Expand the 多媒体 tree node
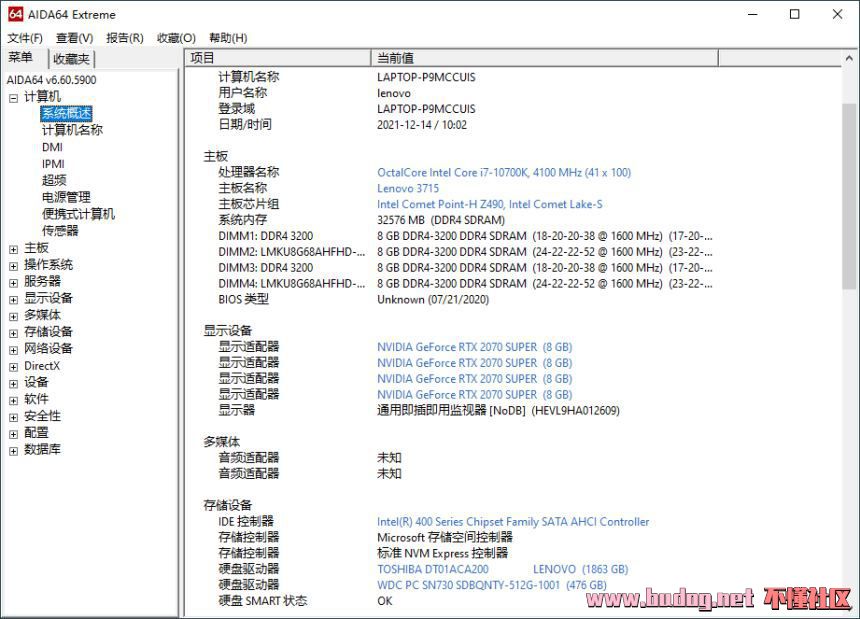Screen dimensions: 860x619 point(13,317)
